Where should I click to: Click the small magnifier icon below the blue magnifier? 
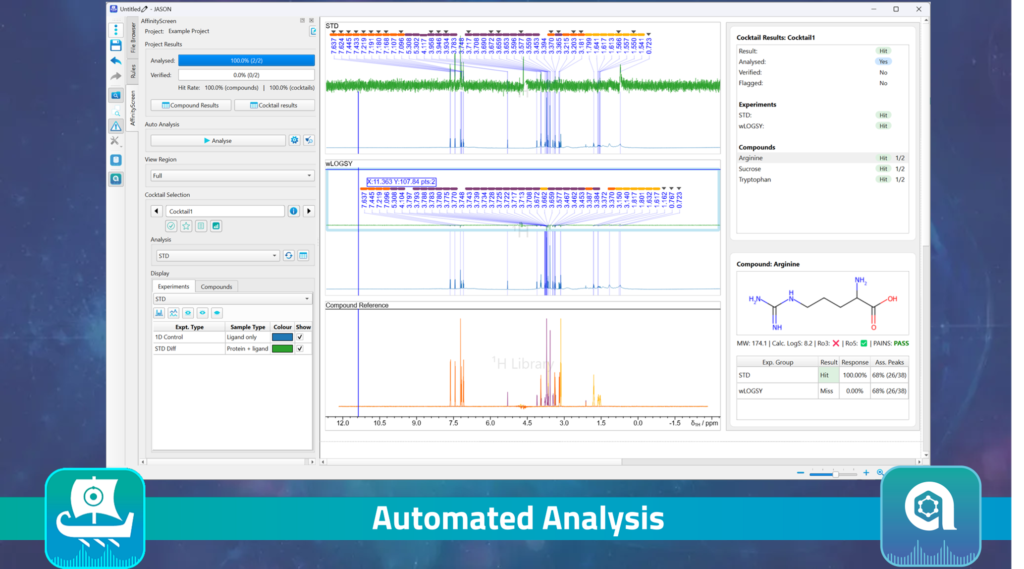pyautogui.click(x=117, y=113)
